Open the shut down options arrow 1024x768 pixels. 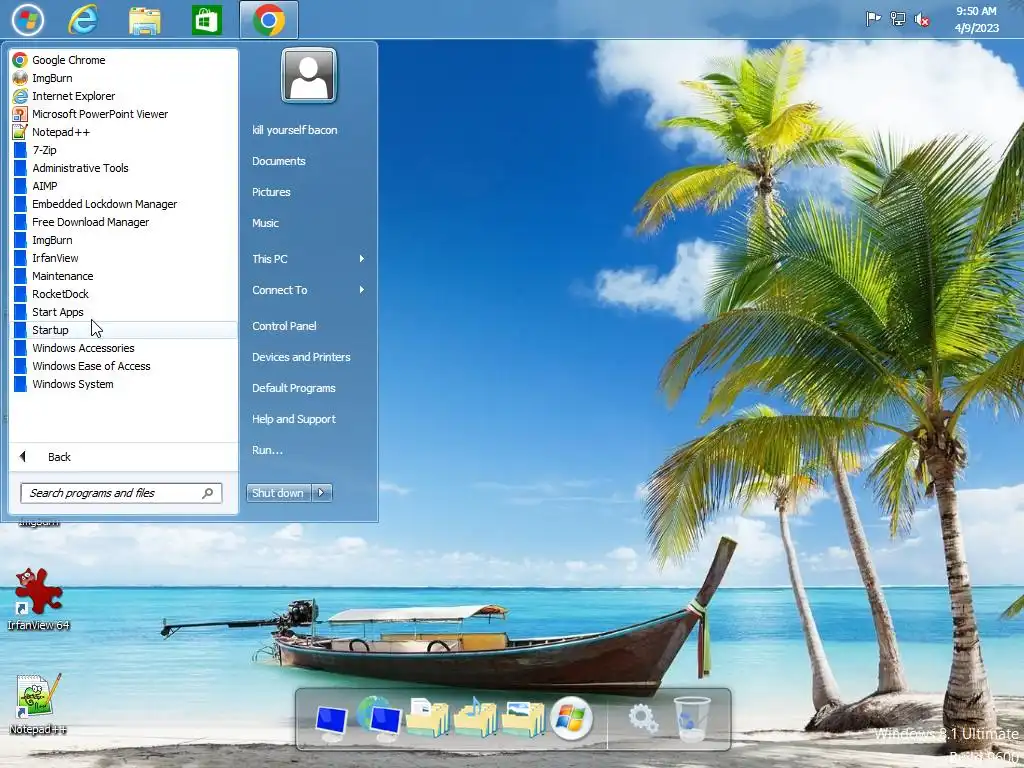tap(322, 493)
